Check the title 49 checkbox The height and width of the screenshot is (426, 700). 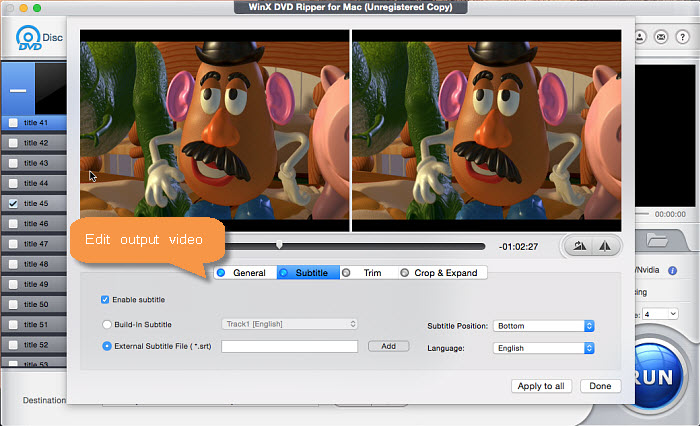pyautogui.click(x=13, y=284)
